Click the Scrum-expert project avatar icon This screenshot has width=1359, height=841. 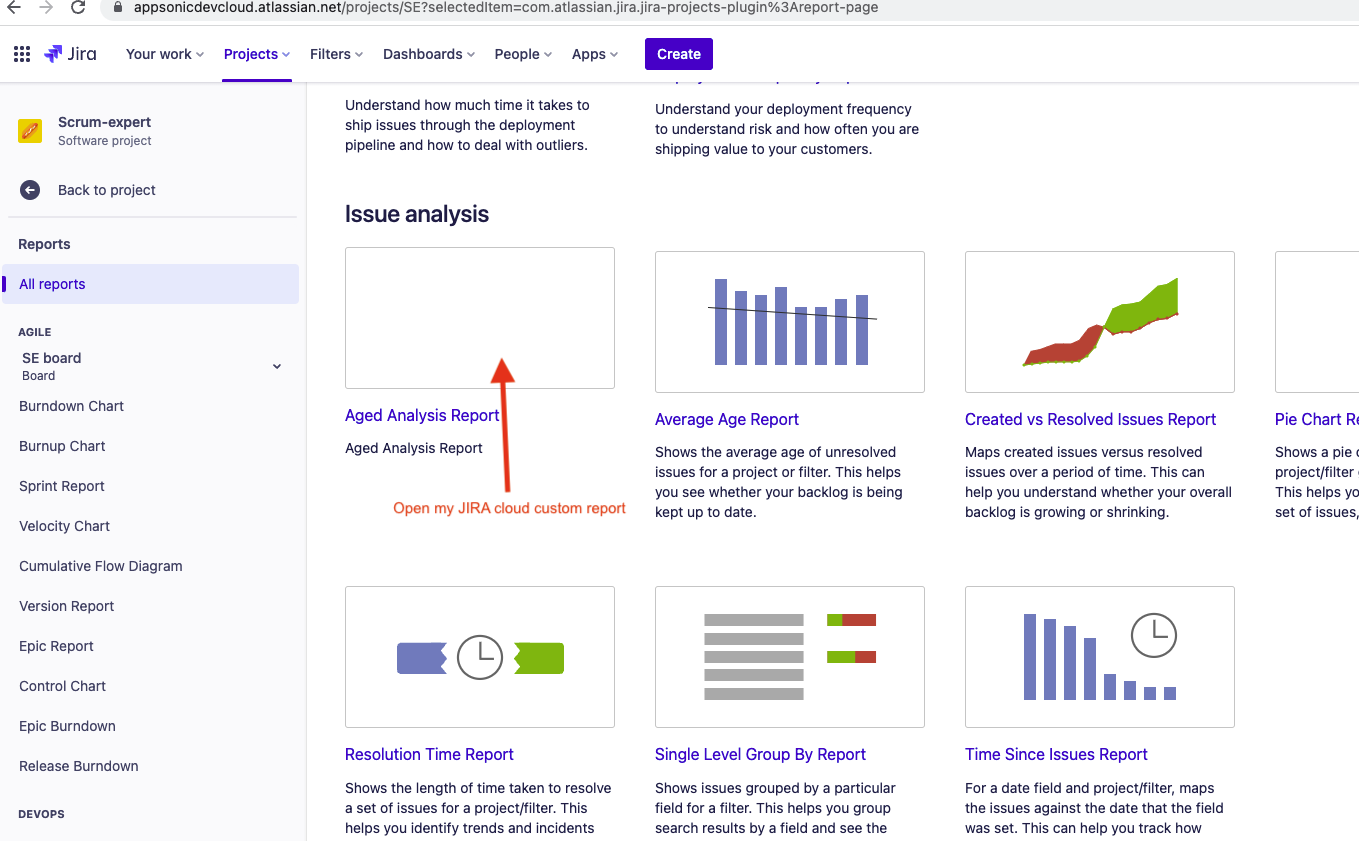pyautogui.click(x=30, y=131)
